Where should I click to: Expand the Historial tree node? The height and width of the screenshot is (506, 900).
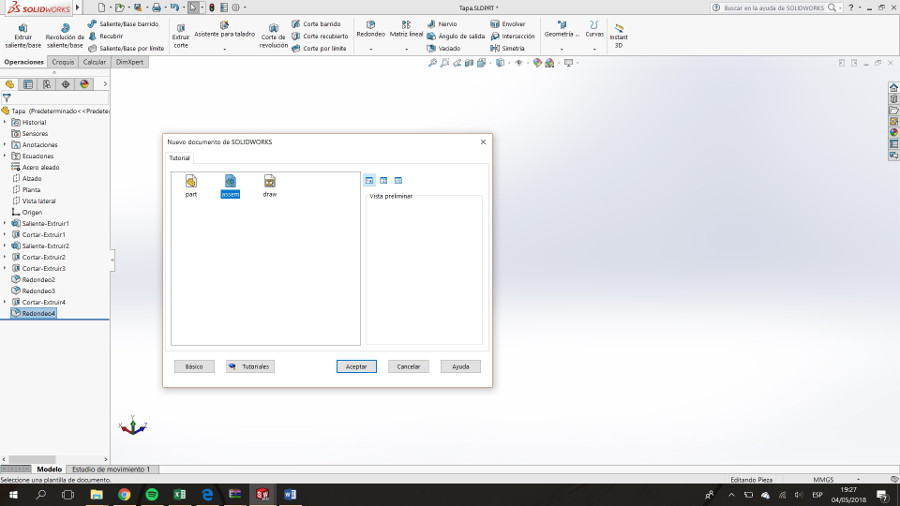[5, 122]
